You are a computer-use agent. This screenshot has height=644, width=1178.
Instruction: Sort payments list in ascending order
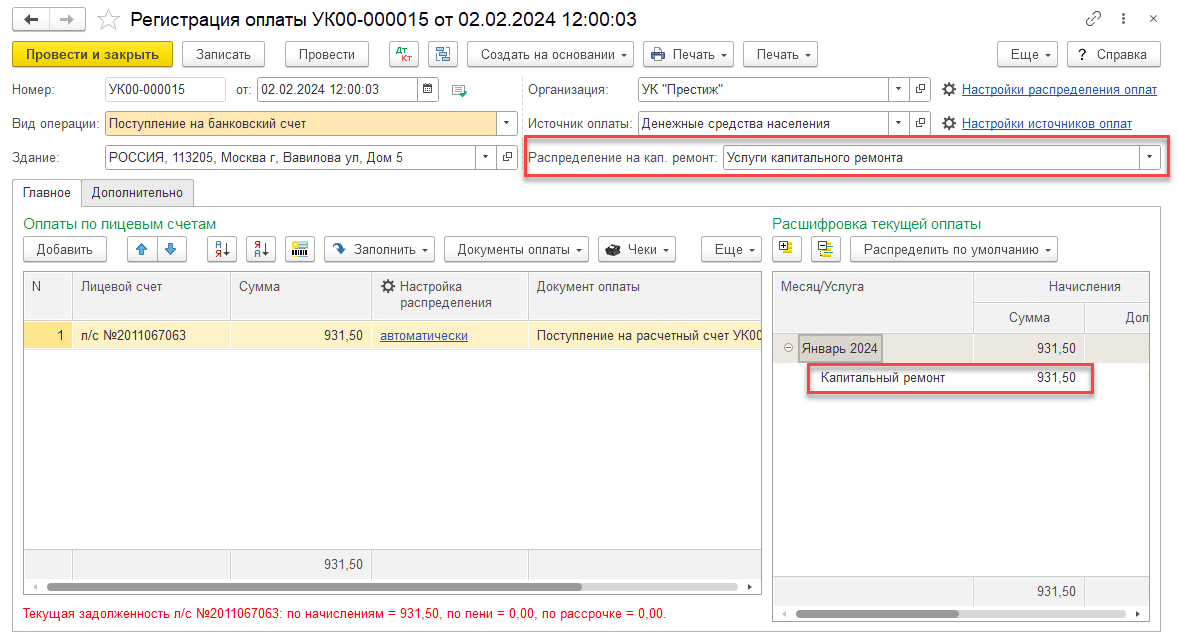[x=221, y=249]
